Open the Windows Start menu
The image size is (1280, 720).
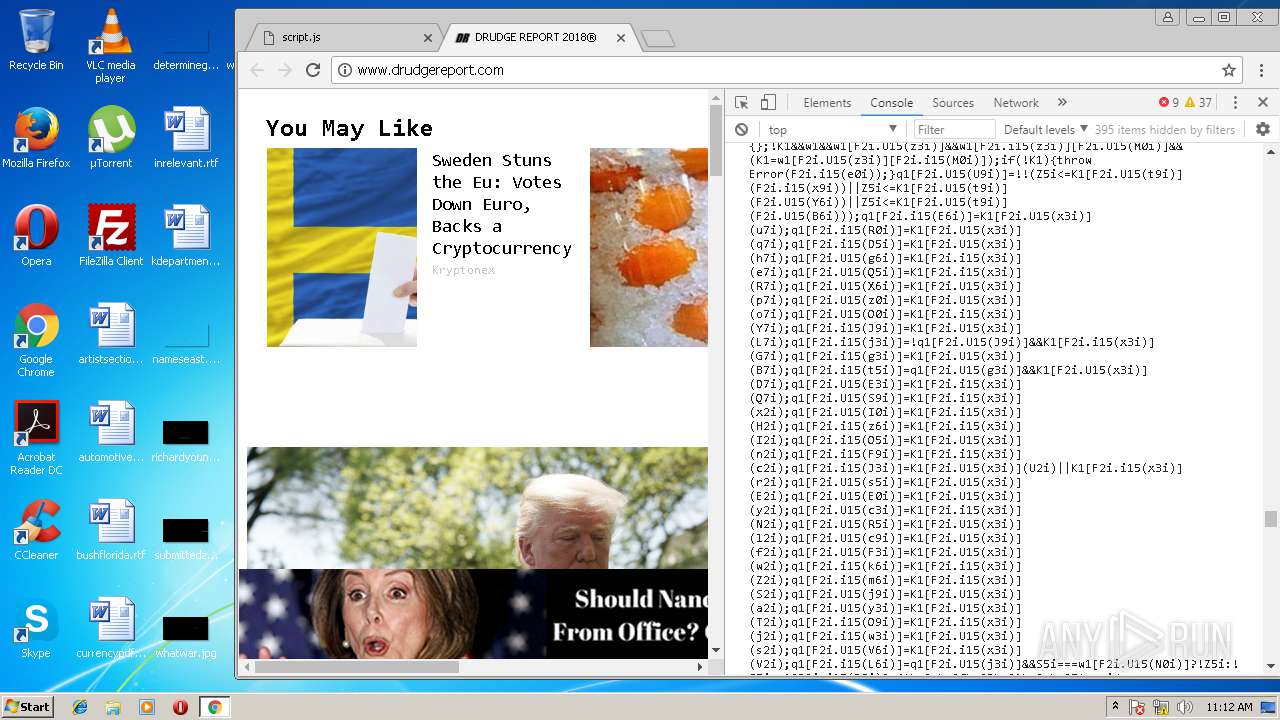coord(28,706)
